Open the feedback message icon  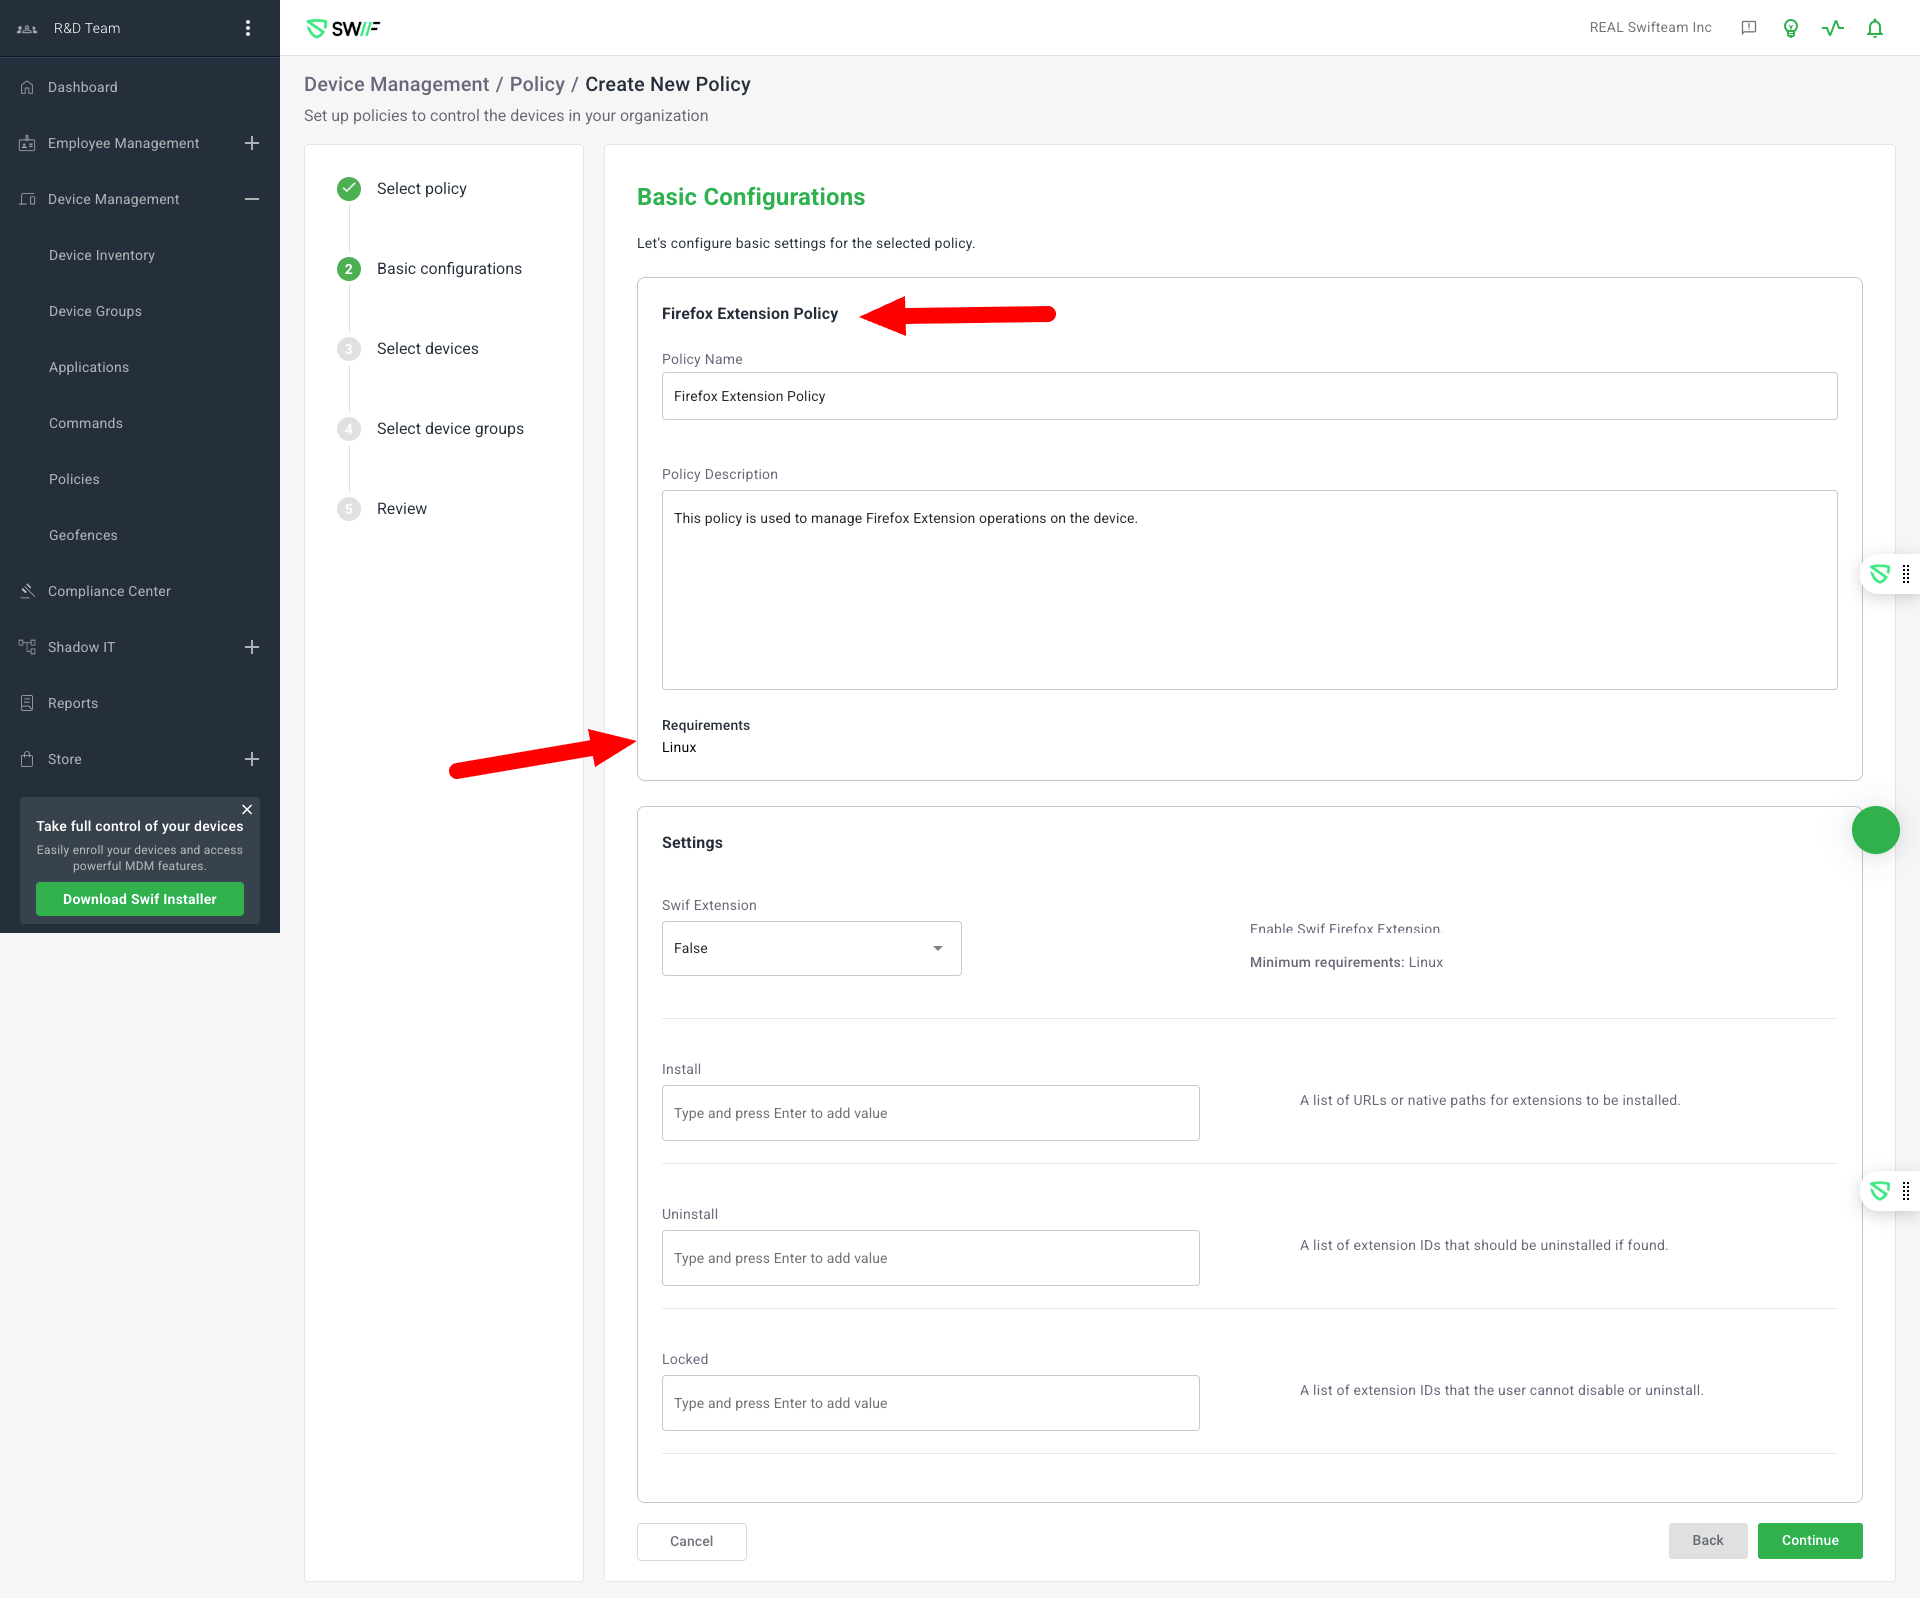(1748, 28)
